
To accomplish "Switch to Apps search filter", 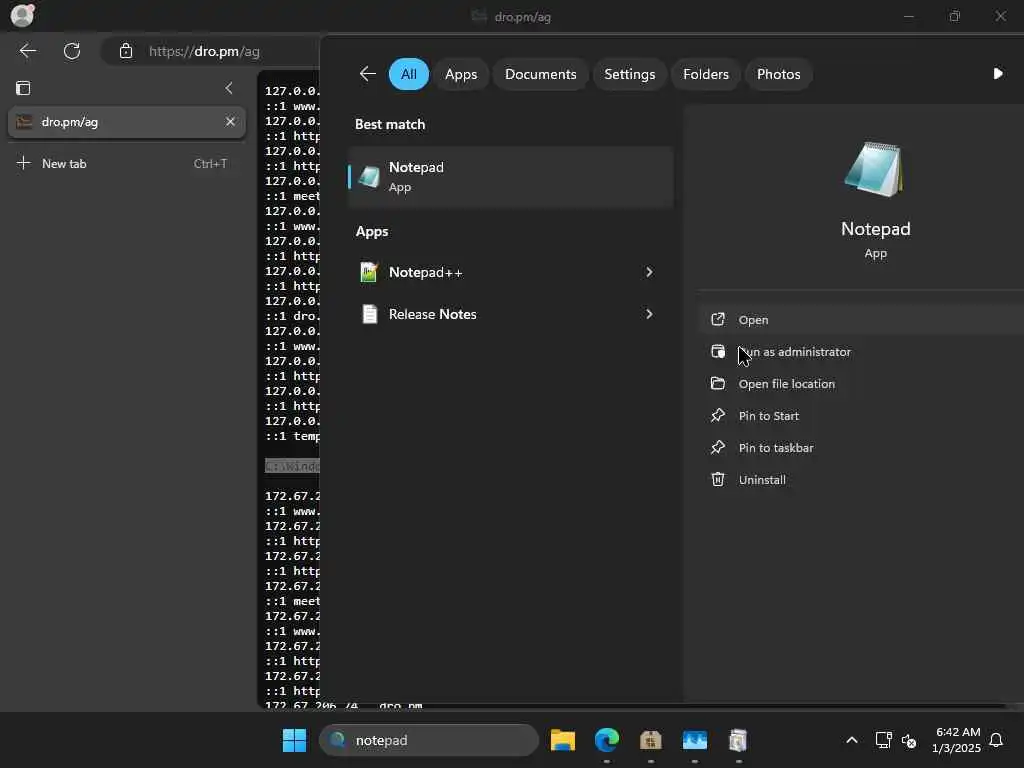I will coord(461,74).
